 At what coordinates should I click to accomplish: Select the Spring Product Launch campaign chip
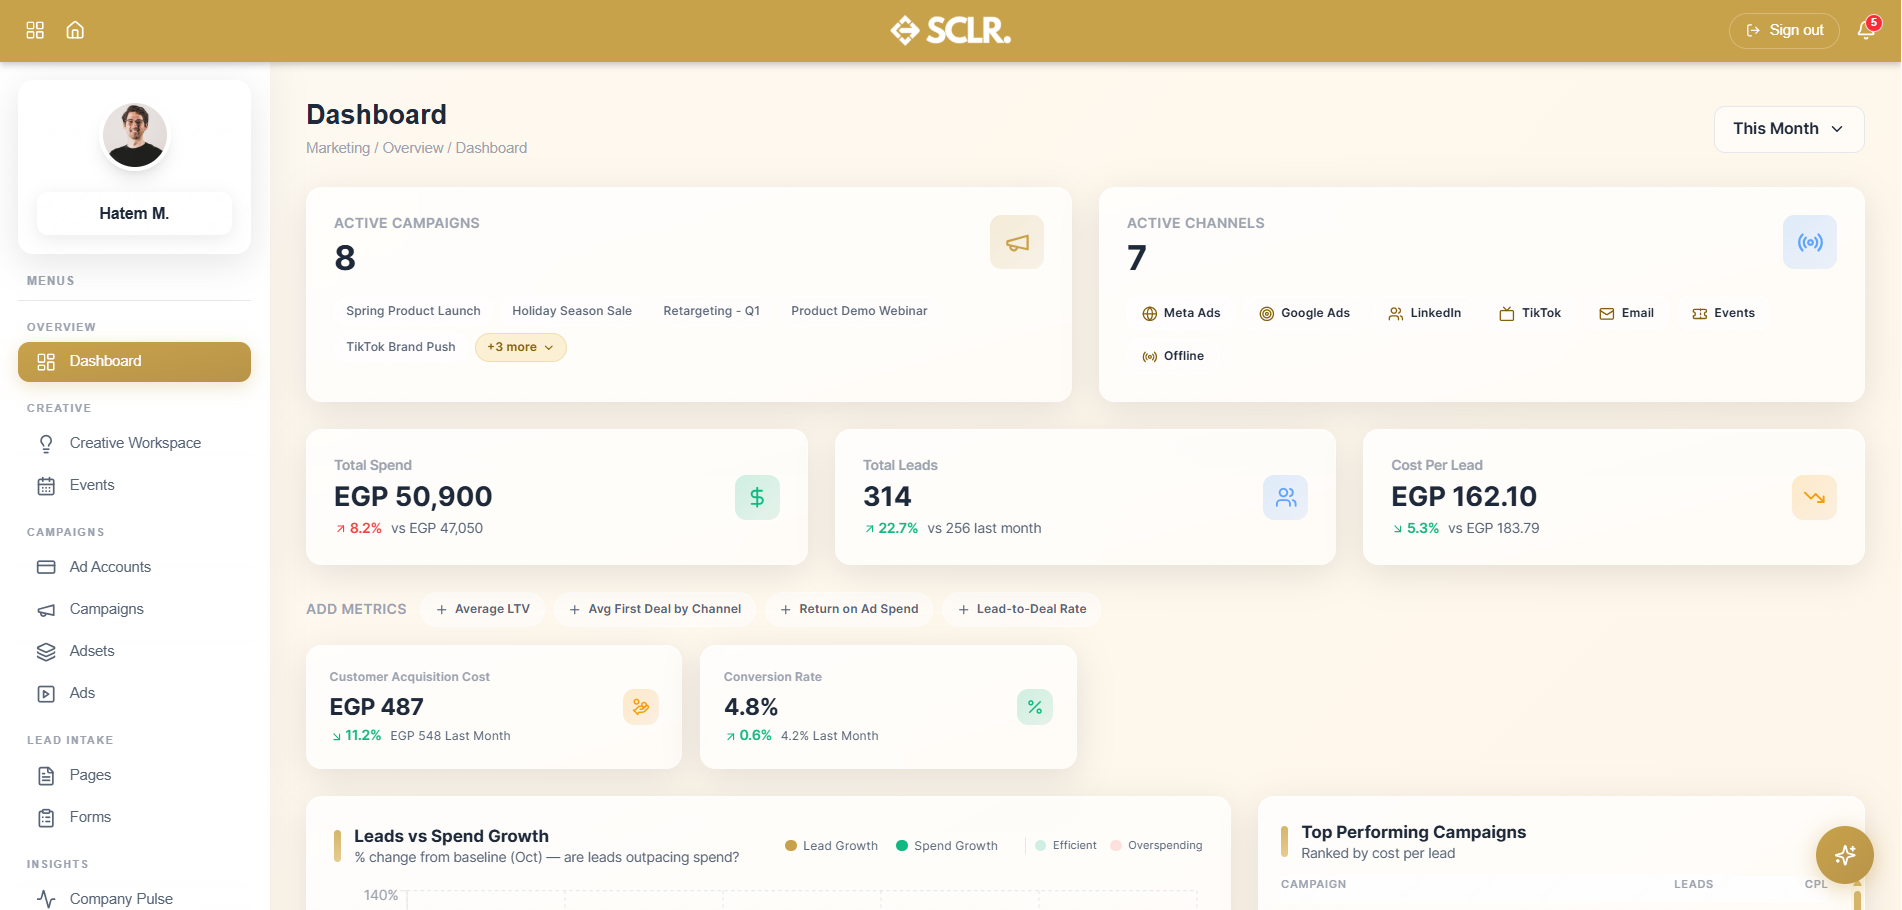(x=413, y=311)
